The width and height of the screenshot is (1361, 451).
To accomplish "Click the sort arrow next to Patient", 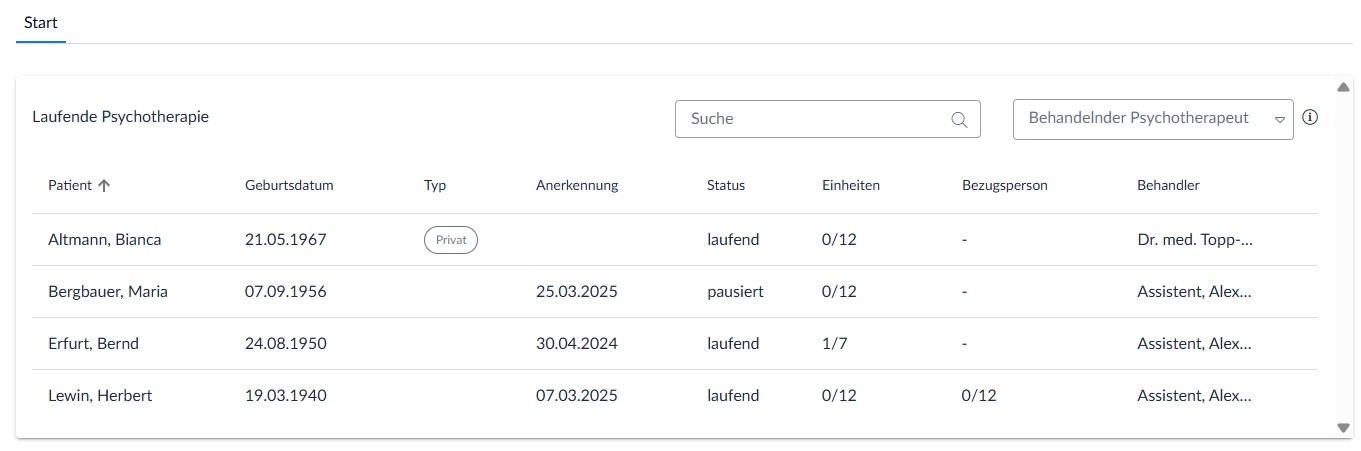I will tap(104, 185).
